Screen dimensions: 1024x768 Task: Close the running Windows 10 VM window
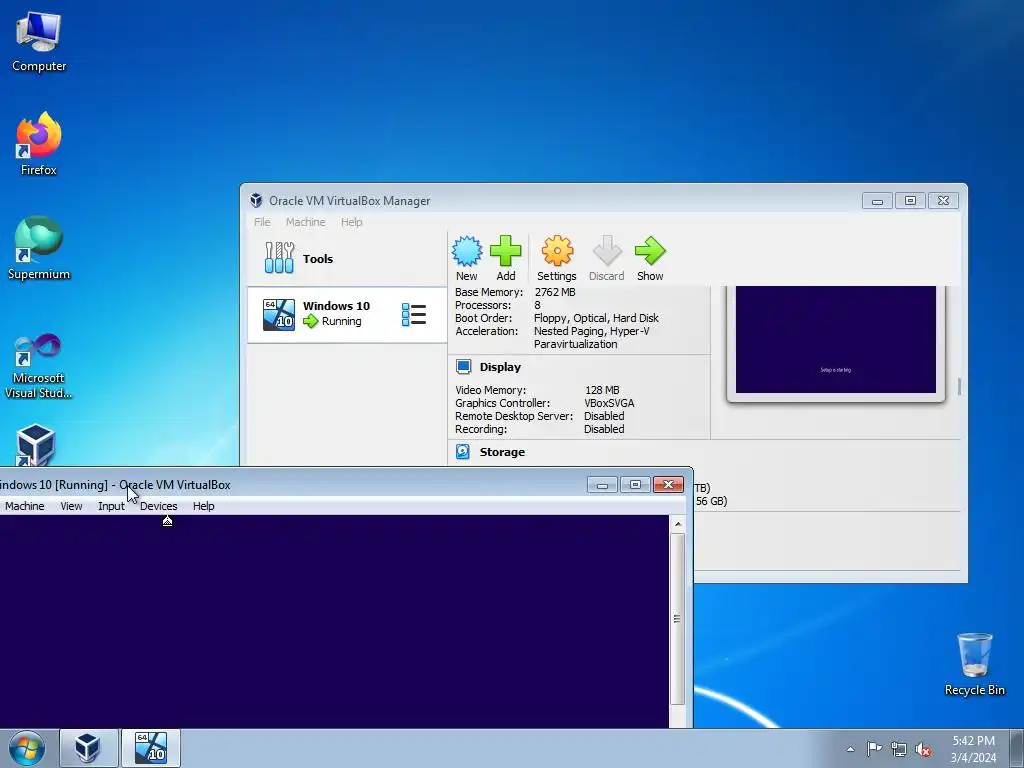(668, 485)
